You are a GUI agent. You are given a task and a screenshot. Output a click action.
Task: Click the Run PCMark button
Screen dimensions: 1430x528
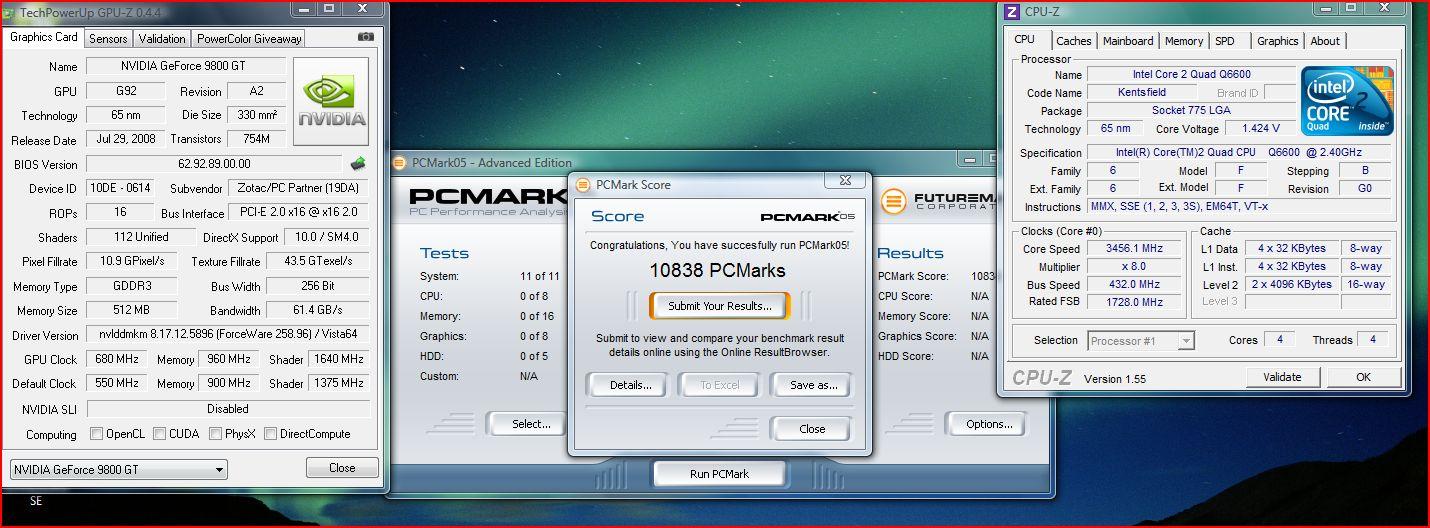(x=719, y=474)
